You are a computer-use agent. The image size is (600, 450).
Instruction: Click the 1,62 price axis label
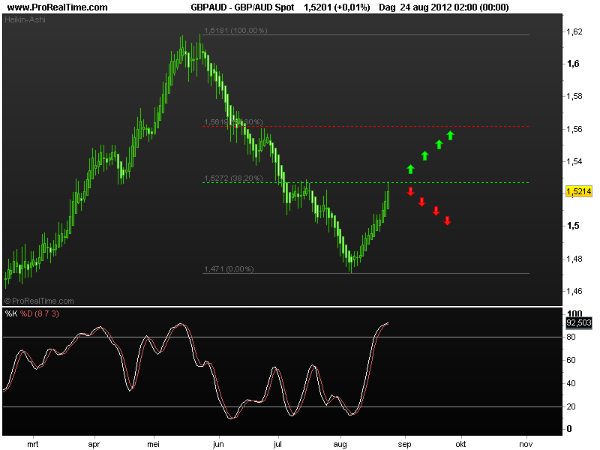tap(574, 31)
